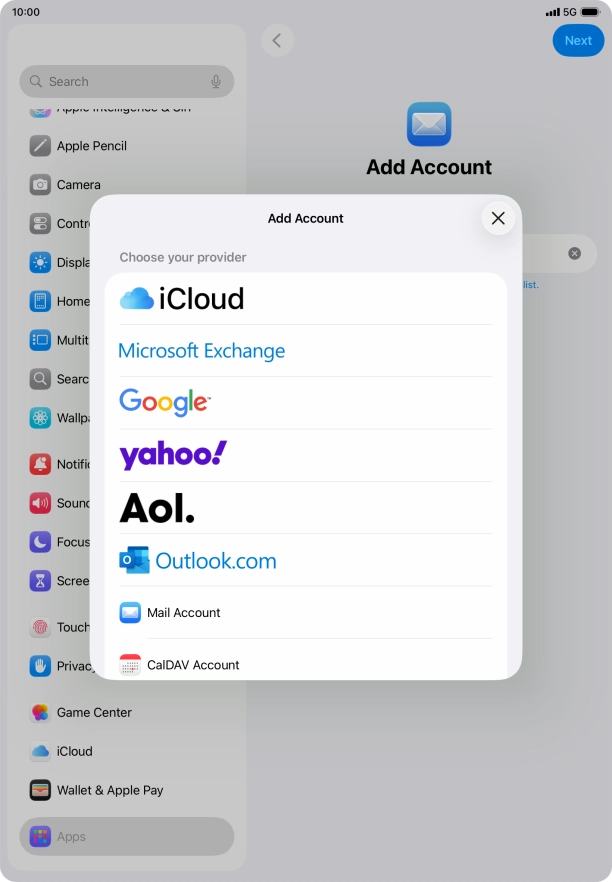Select Microsoft Exchange provider
The image size is (612, 882).
[x=202, y=351]
